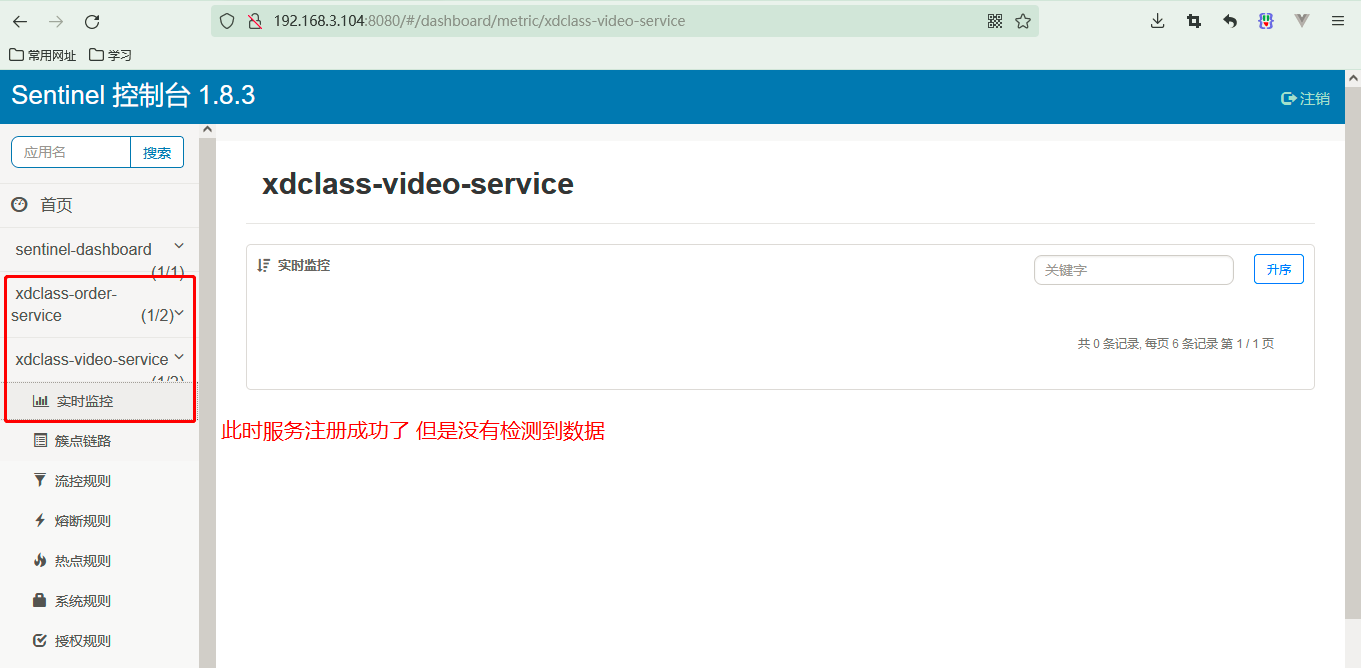Click the 关键字 keyword filter field
The image size is (1361, 668).
(x=1134, y=270)
